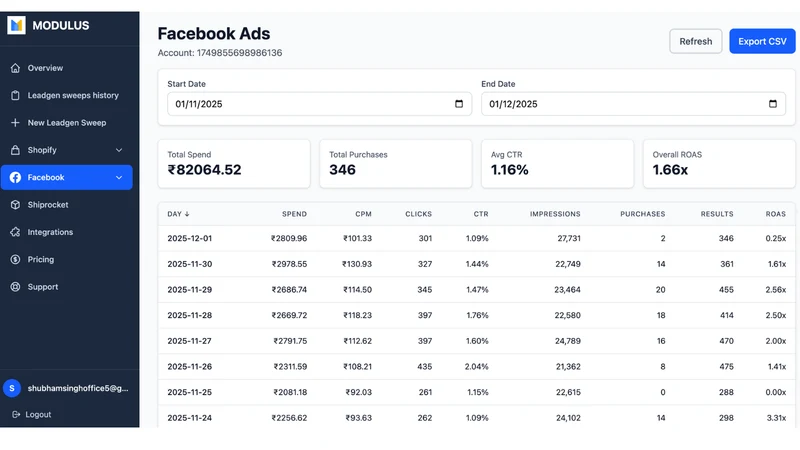Click Logout link

38,414
